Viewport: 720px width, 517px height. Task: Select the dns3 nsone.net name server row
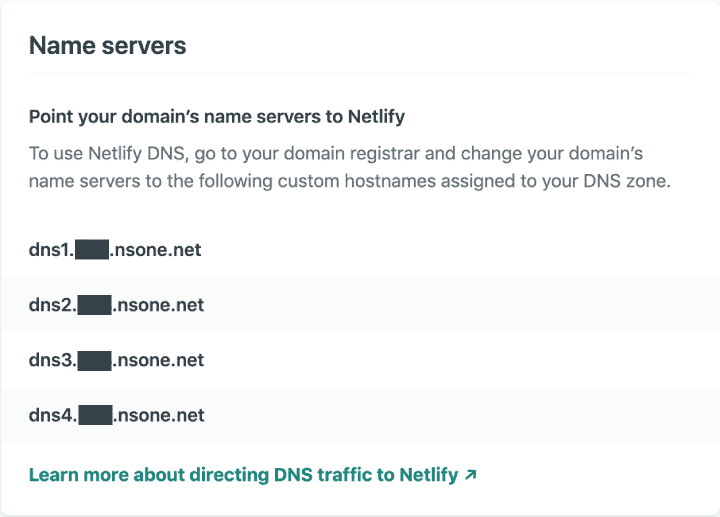pos(360,360)
